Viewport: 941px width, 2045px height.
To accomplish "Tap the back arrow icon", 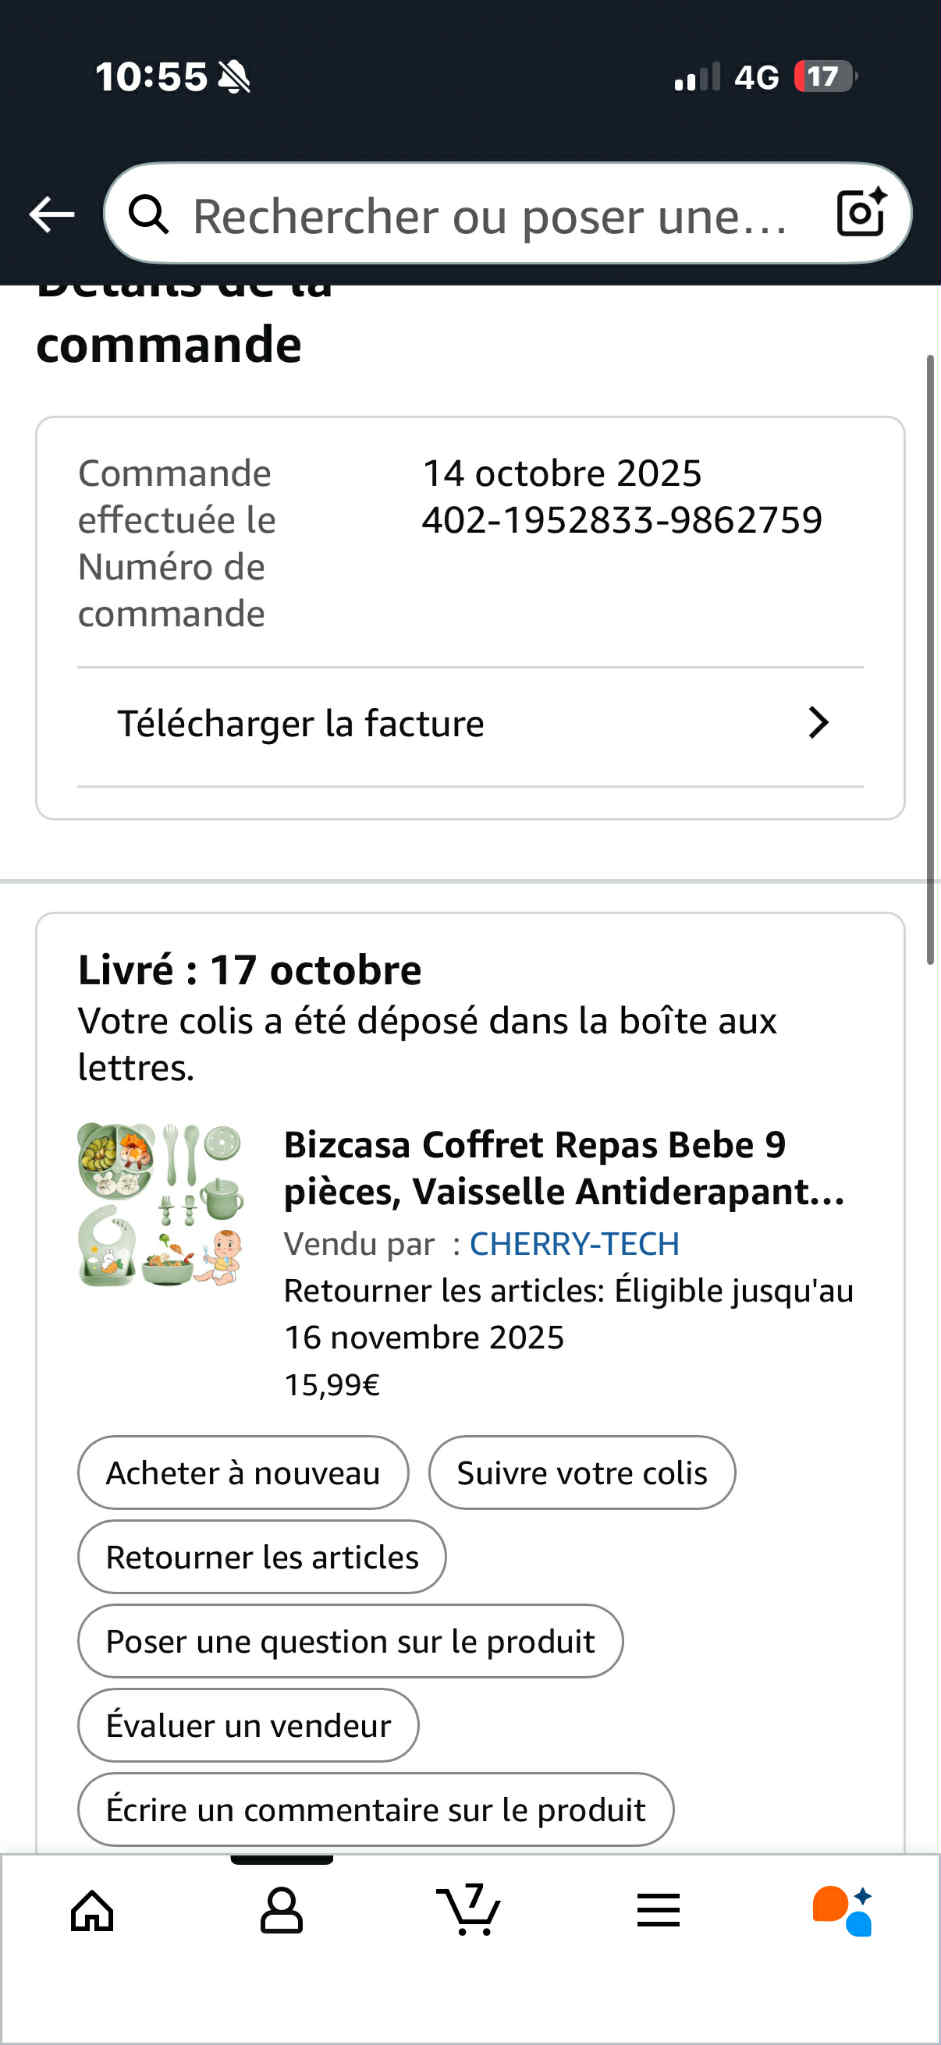I will point(52,214).
